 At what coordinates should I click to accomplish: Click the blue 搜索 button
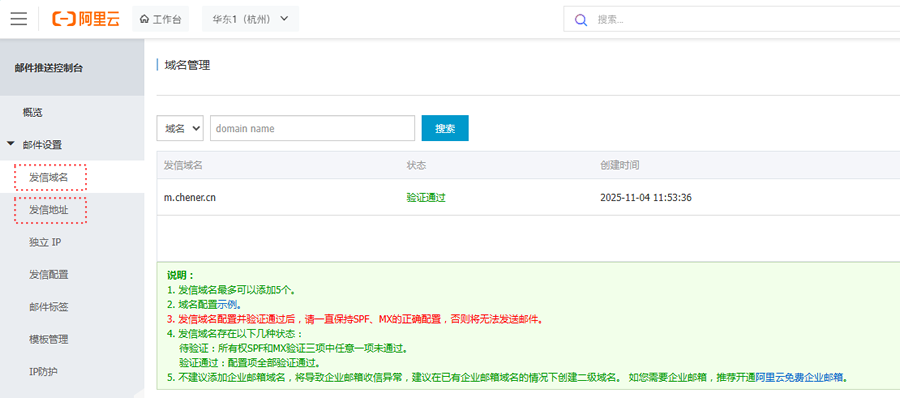[445, 128]
